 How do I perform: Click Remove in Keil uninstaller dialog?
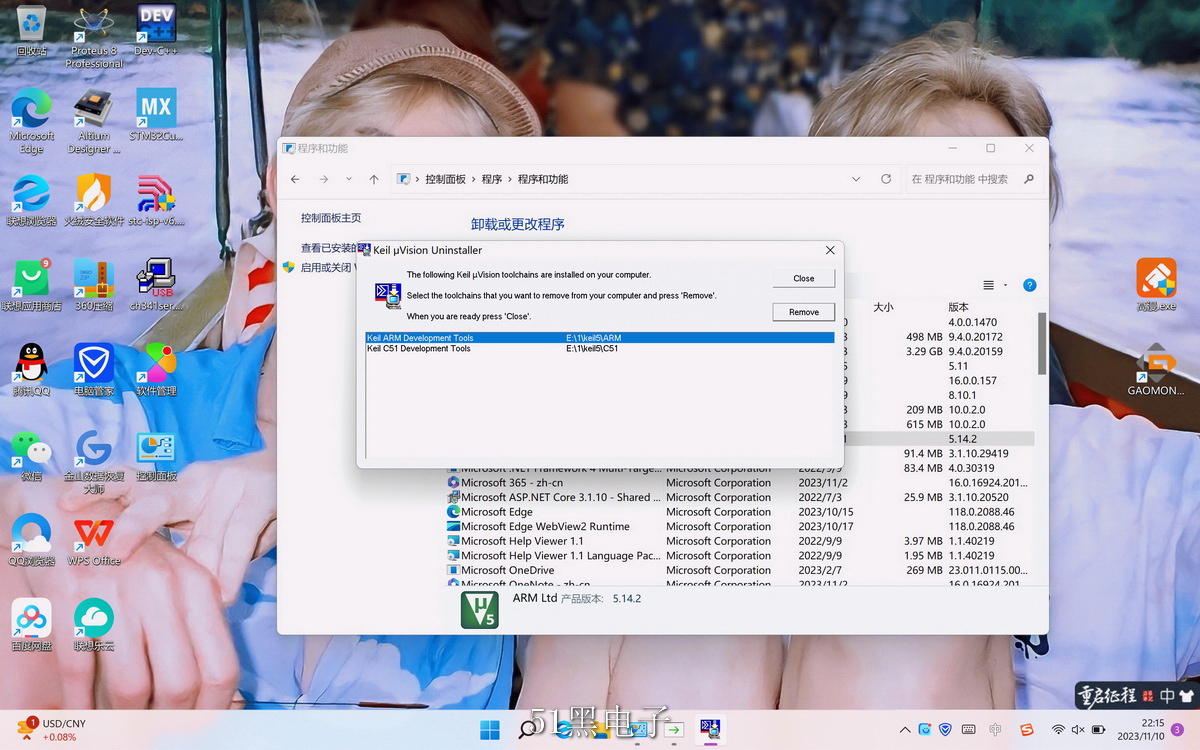[804, 312]
